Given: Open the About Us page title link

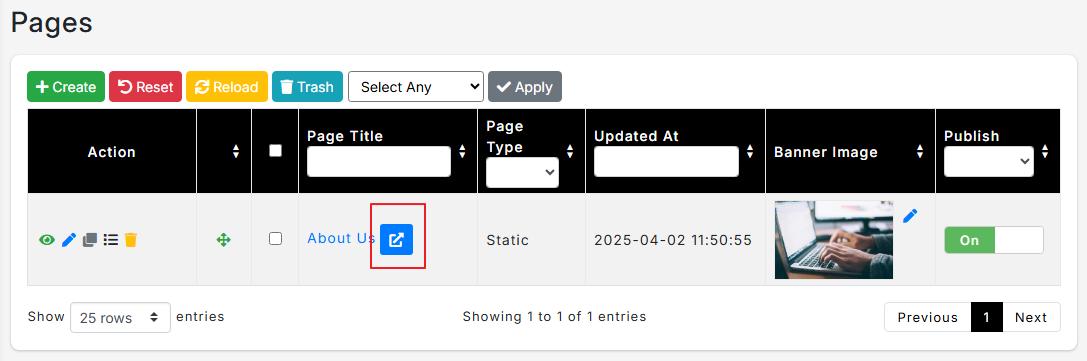Looking at the screenshot, I should 341,238.
